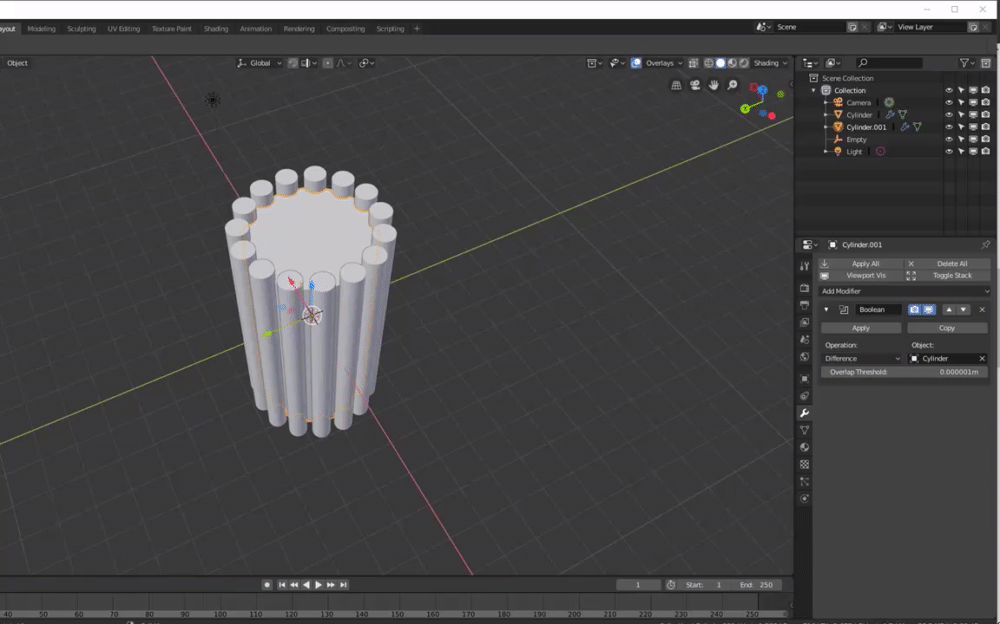
Task: Switch to solid viewport shading mode
Action: point(720,63)
